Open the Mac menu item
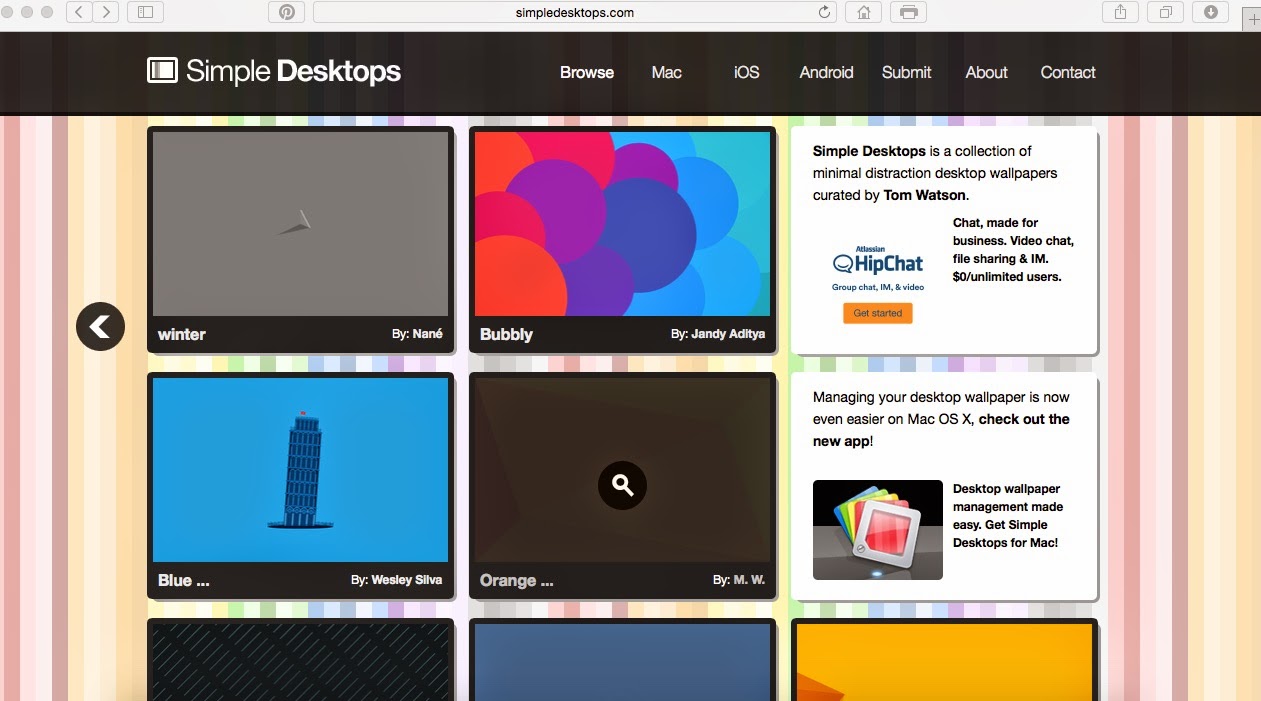The image size is (1261, 701). (666, 72)
